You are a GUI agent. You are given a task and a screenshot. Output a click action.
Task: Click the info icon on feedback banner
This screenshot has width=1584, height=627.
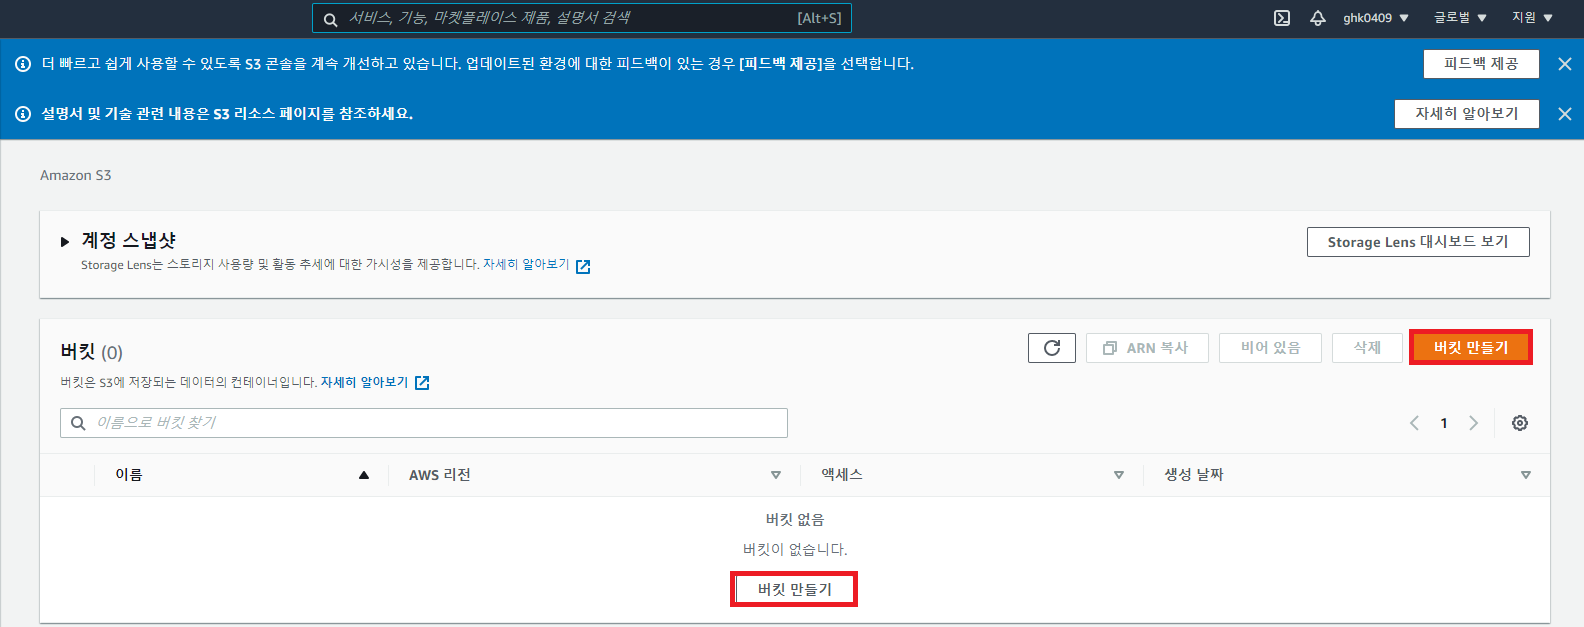click(23, 64)
